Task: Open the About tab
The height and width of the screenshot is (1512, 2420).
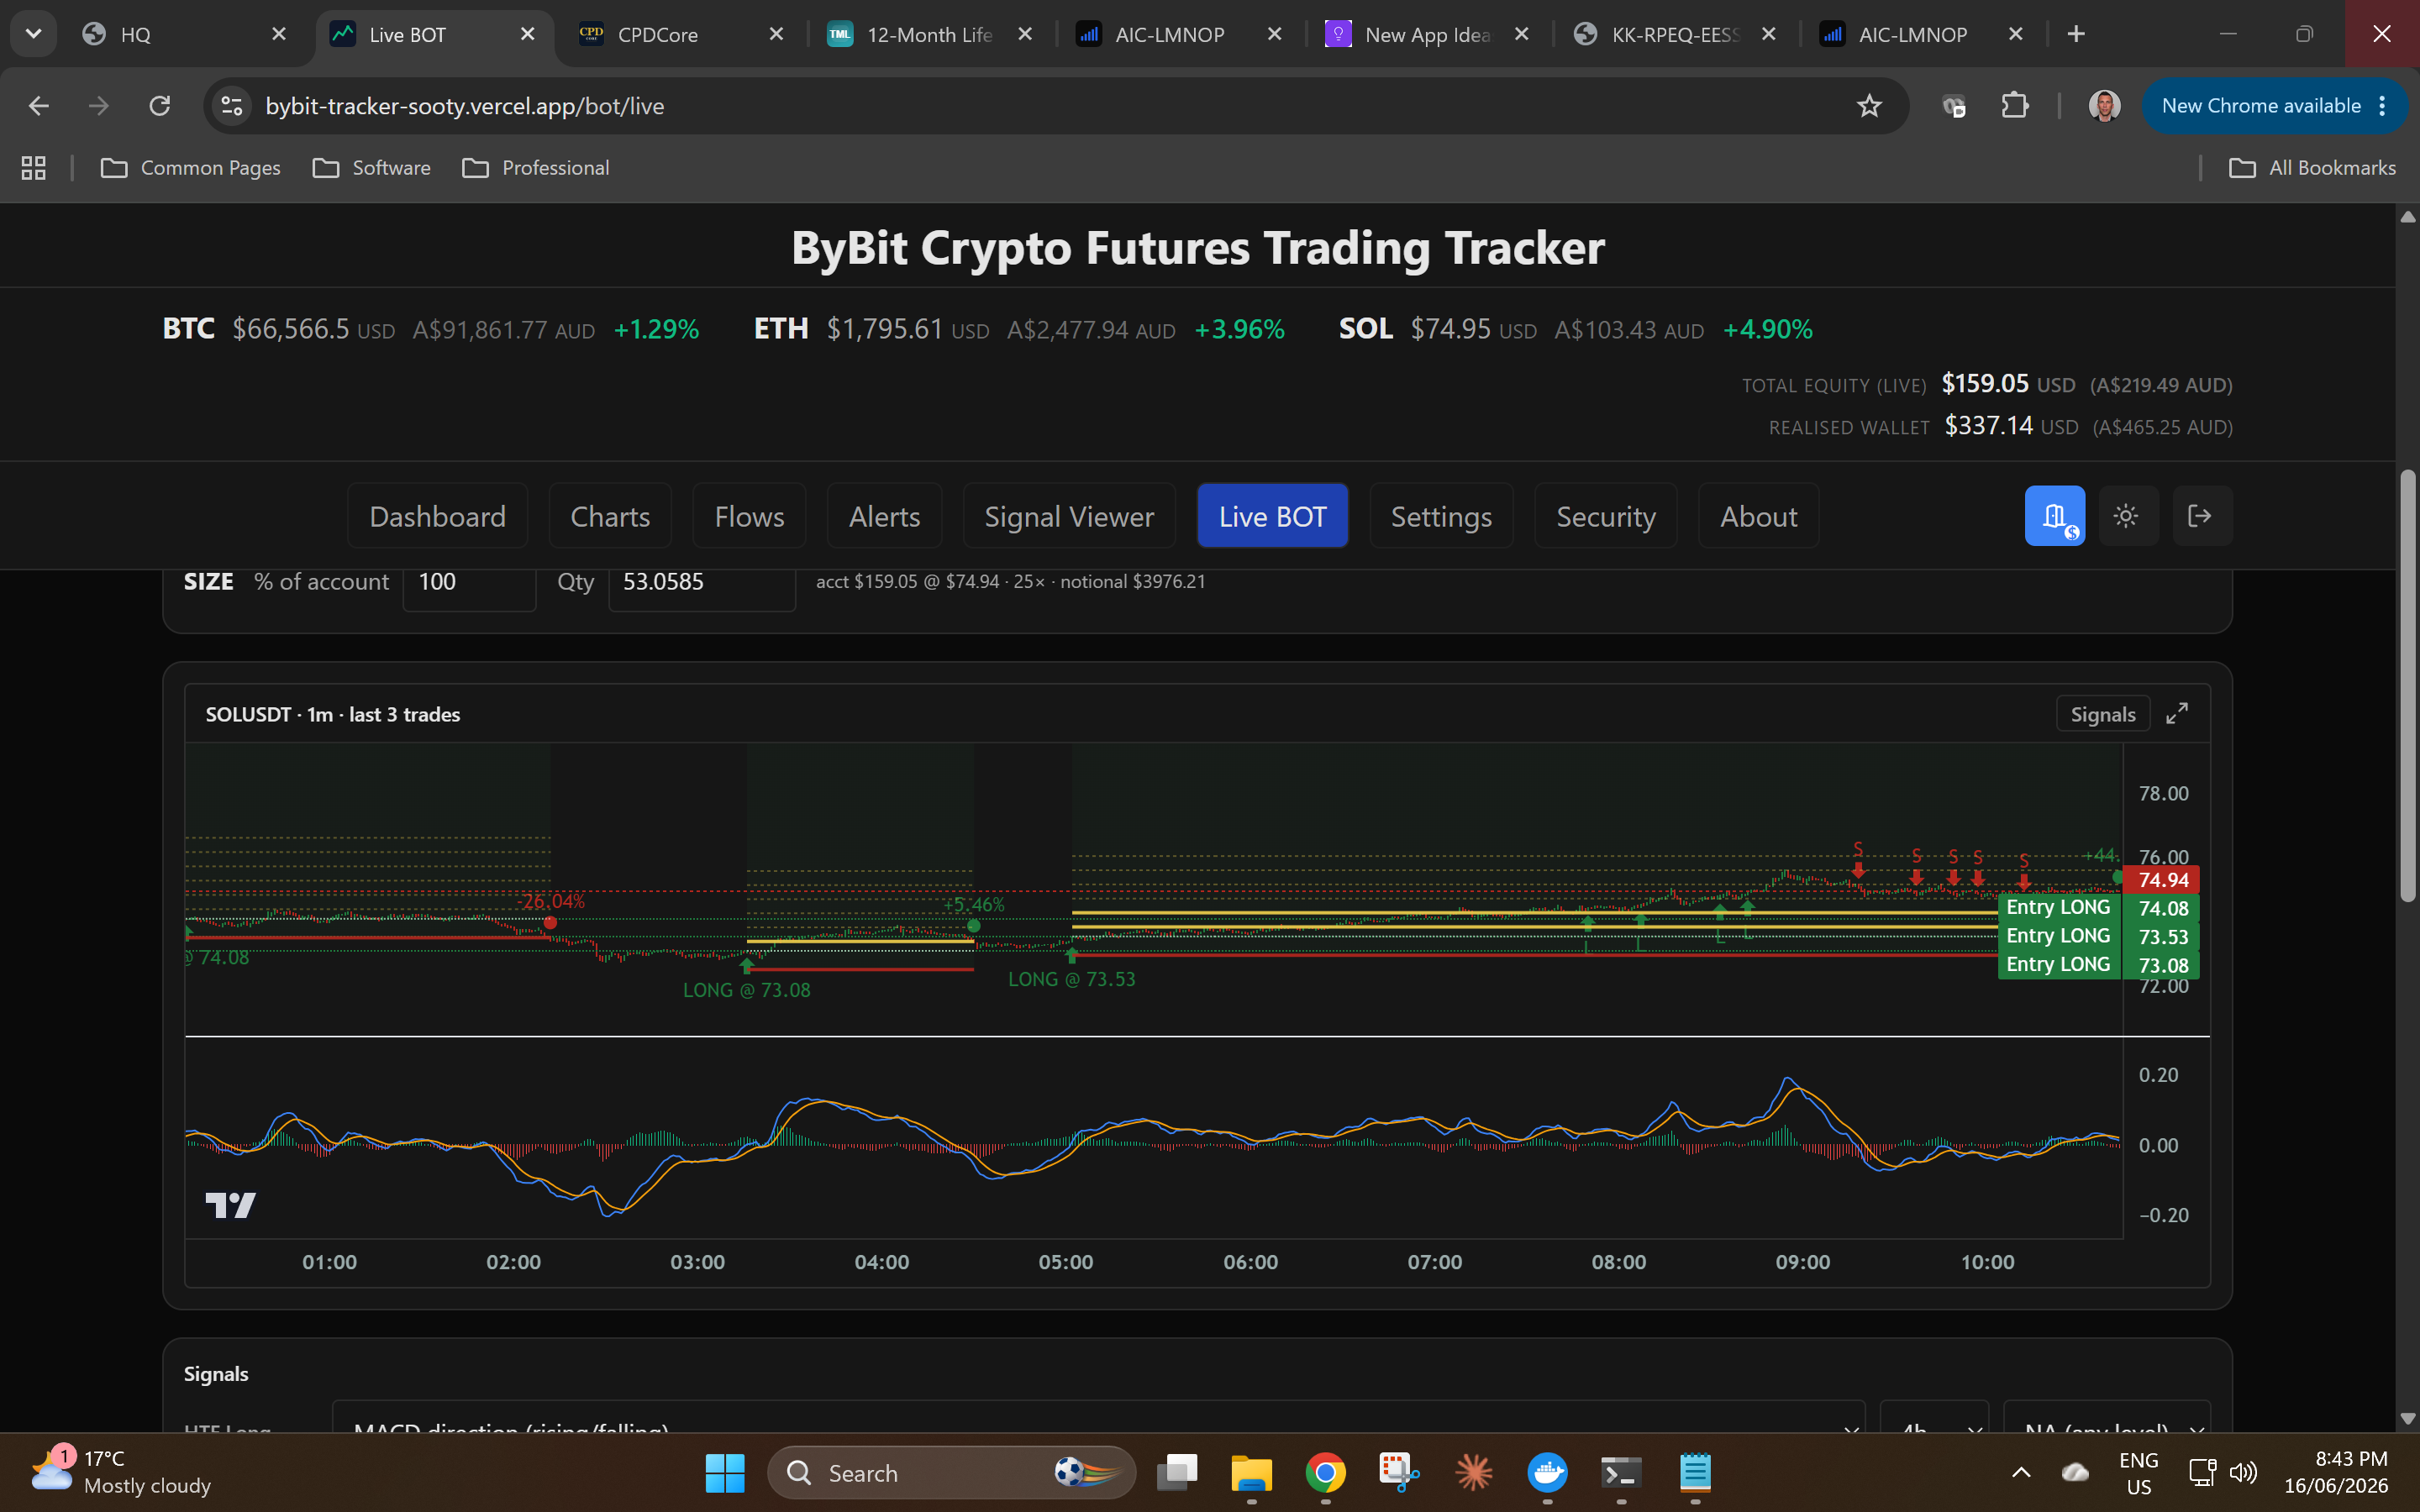Action: [1758, 516]
